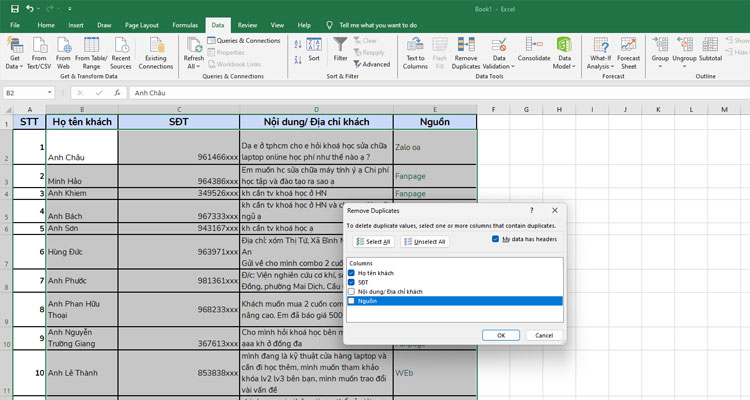This screenshot has height=400, width=750.
Task: Open What-If Analysis
Action: (601, 53)
